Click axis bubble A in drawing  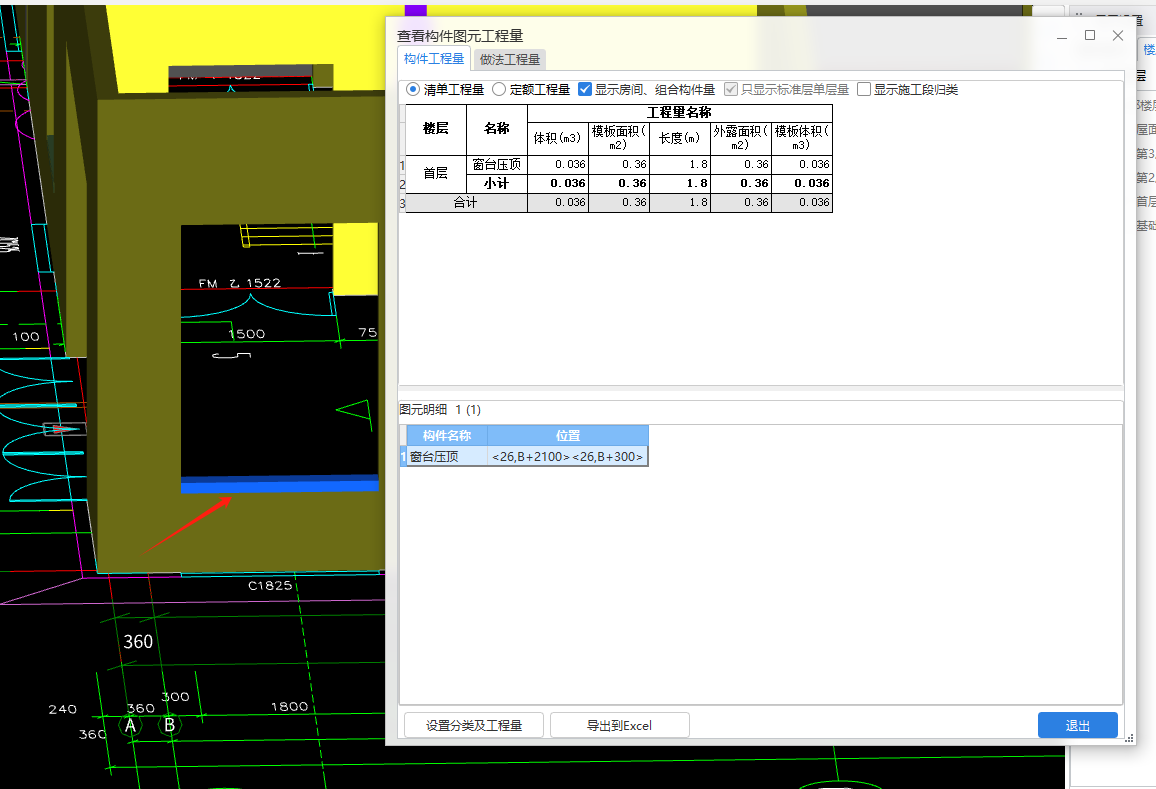pos(130,726)
